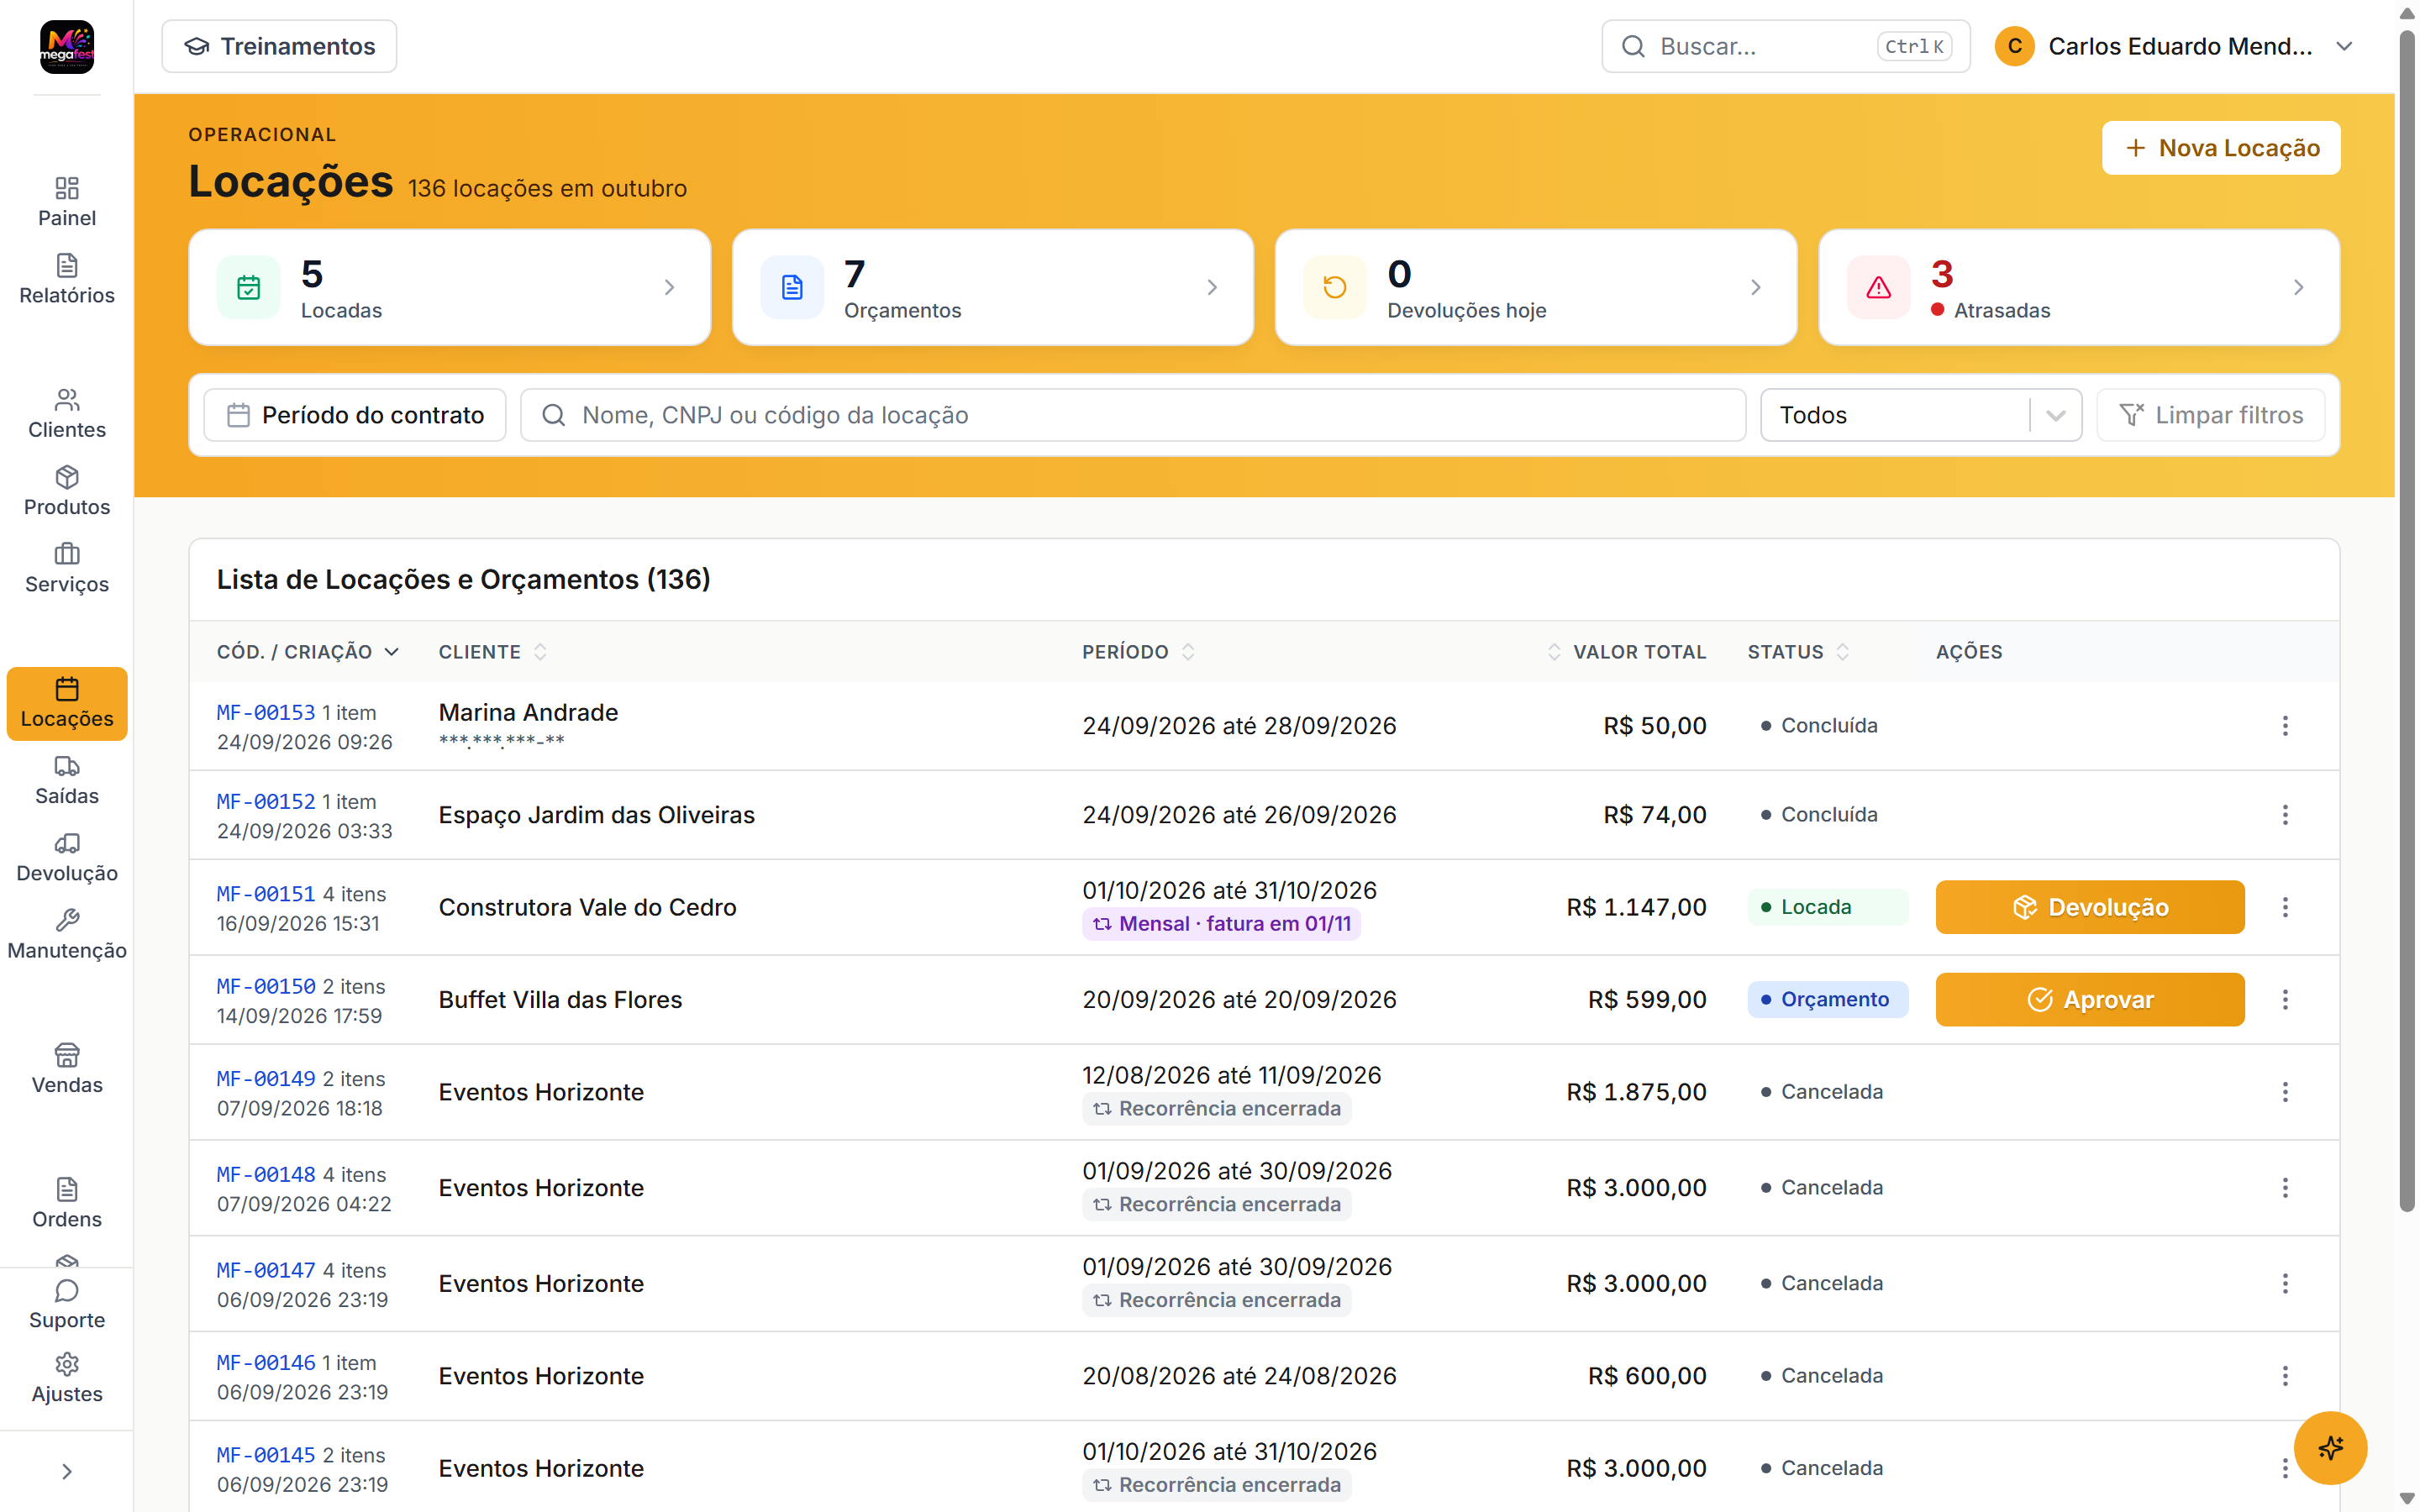Open the Carlos Eduardo user menu
Image resolution: width=2420 pixels, height=1512 pixels.
coord(2175,46)
